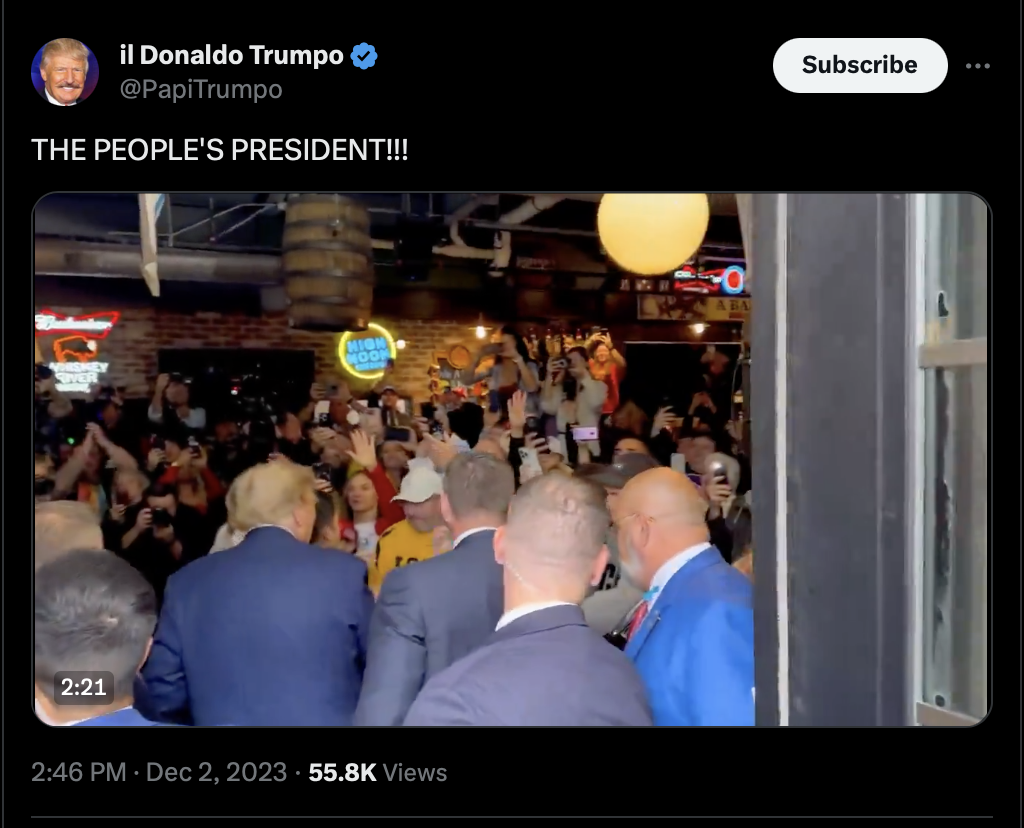The image size is (1024, 828).
Task: Click the blue verified checkmark badge
Action: pyautogui.click(x=364, y=56)
